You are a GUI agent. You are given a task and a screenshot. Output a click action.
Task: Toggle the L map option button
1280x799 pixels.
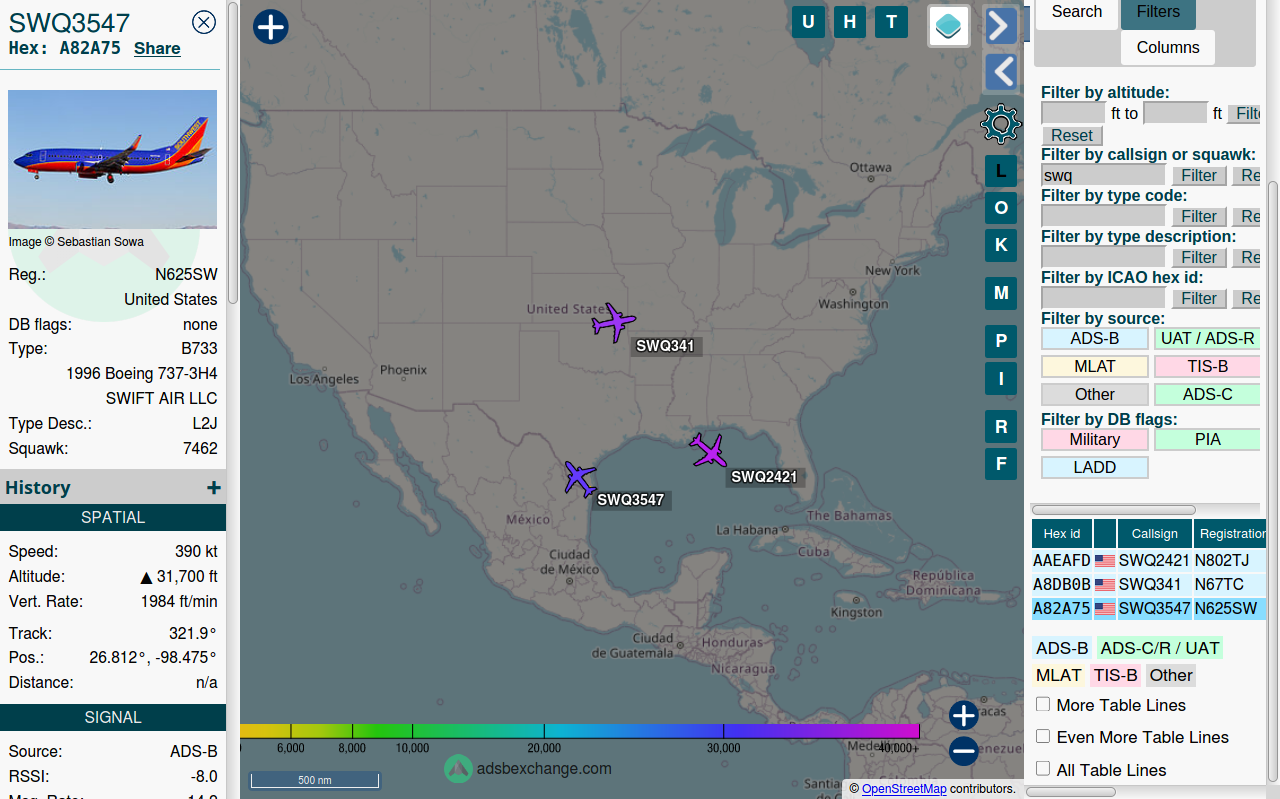1001,172
